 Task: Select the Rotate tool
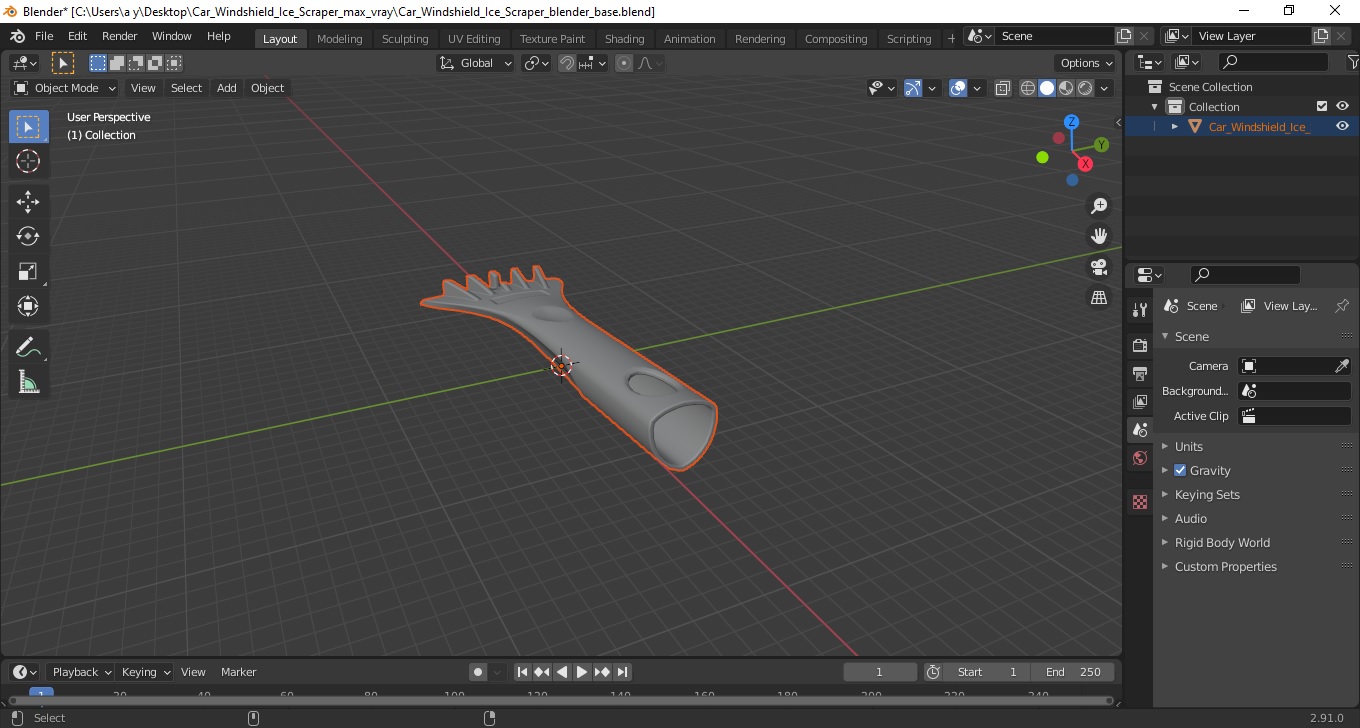tap(28, 236)
